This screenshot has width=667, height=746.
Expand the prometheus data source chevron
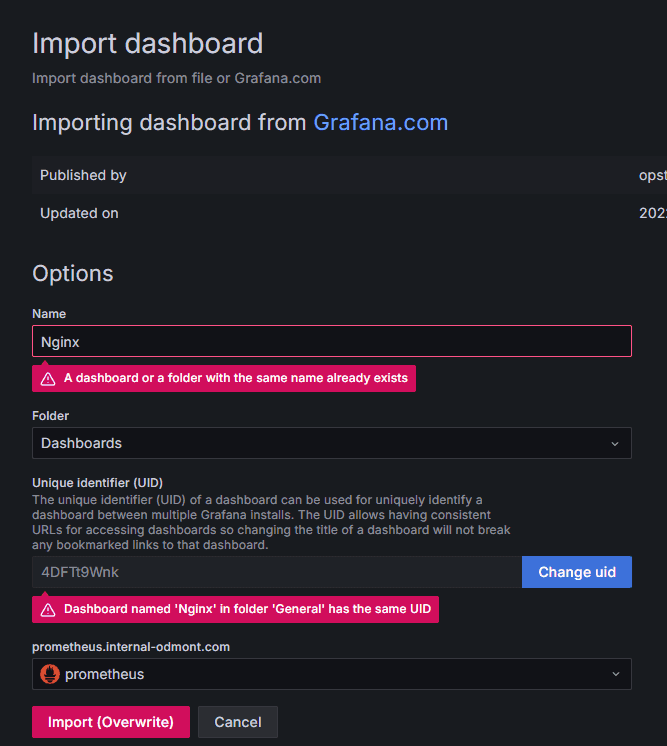(616, 674)
